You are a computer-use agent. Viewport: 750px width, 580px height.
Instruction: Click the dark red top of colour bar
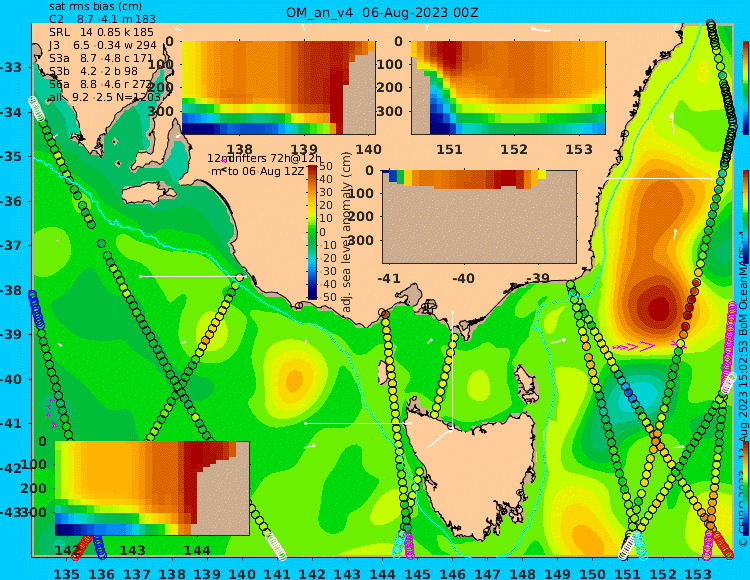tap(312, 168)
